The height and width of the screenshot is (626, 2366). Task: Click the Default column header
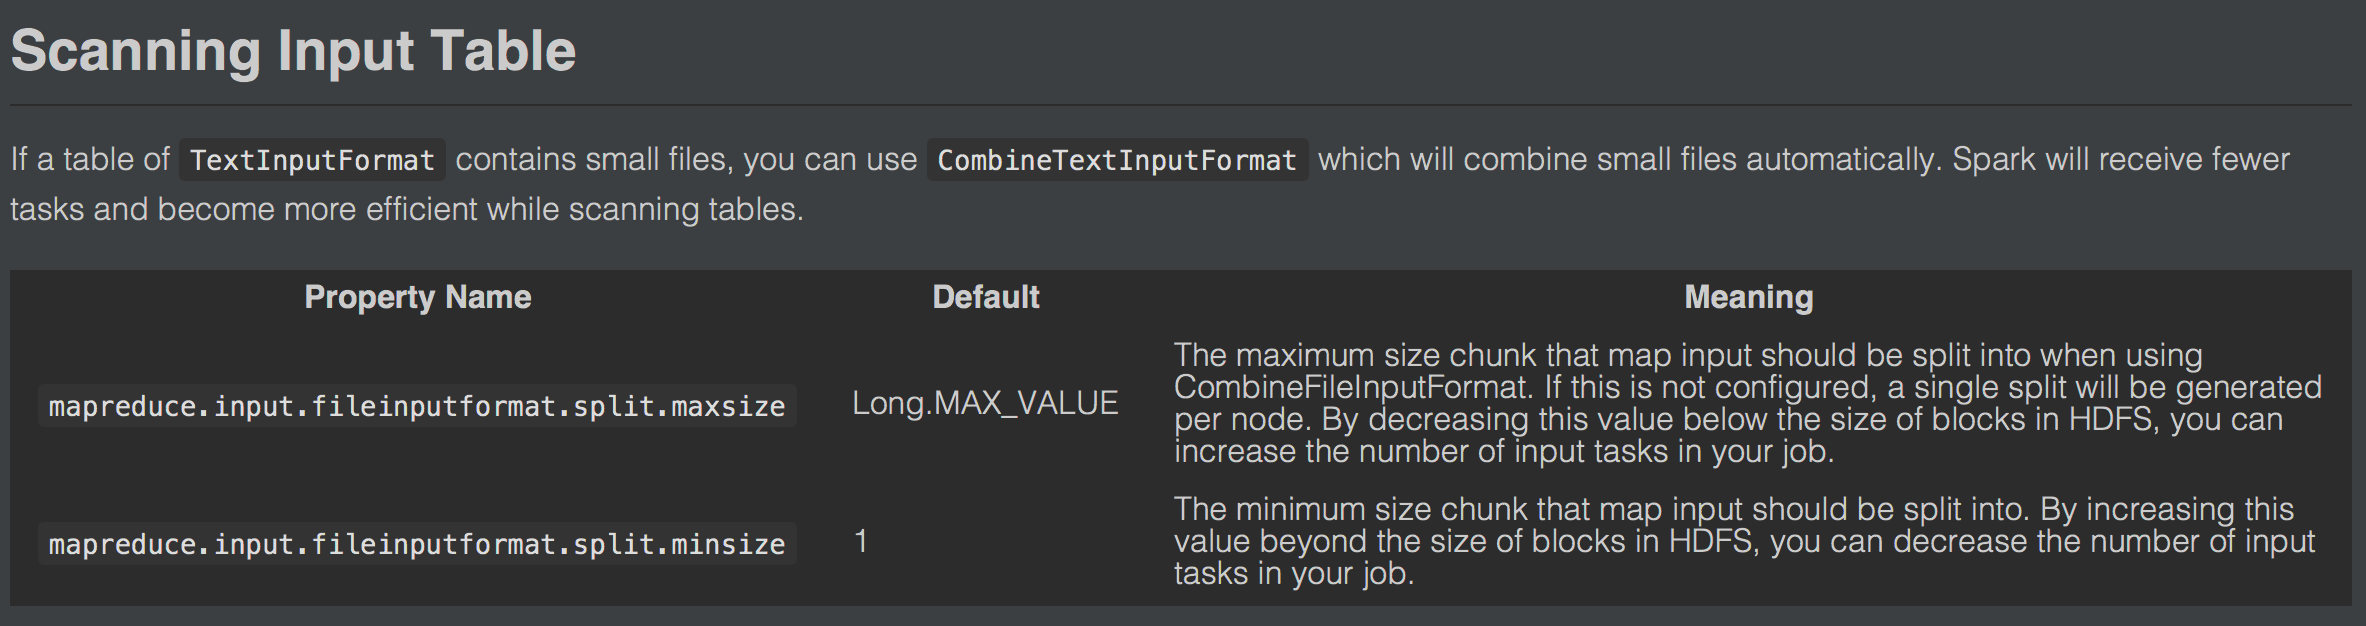point(985,297)
